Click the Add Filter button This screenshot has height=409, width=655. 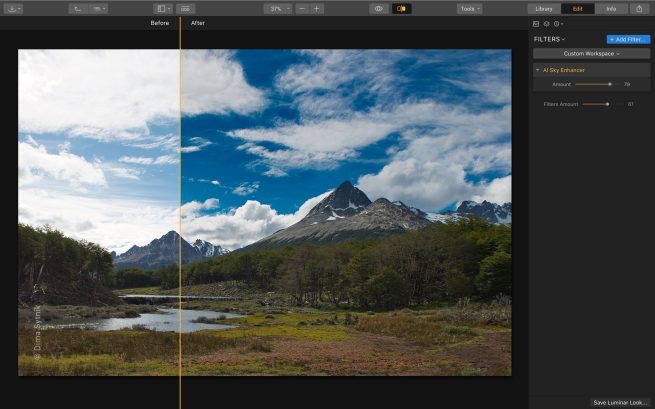(628, 39)
